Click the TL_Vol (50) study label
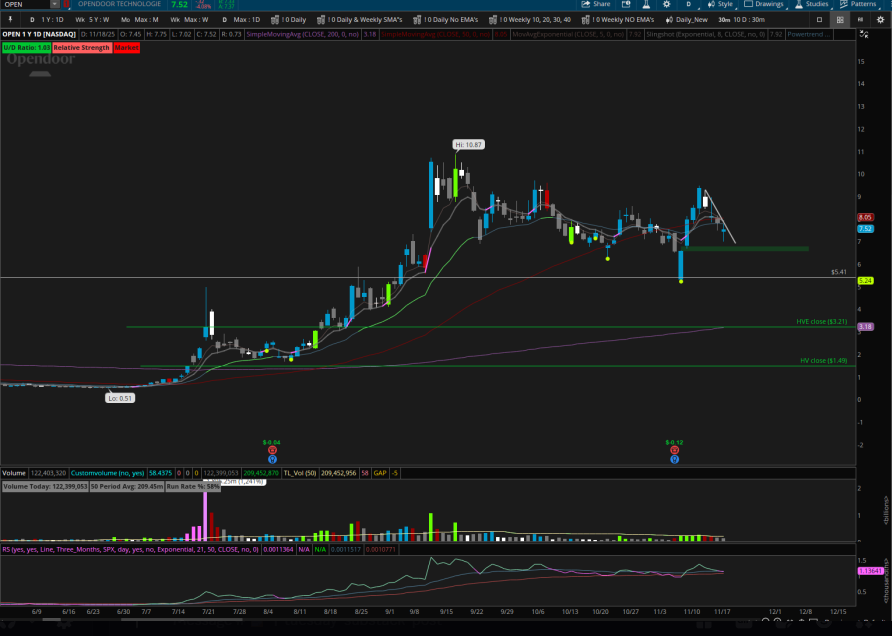Screen dimensions: 892x636 (300, 473)
